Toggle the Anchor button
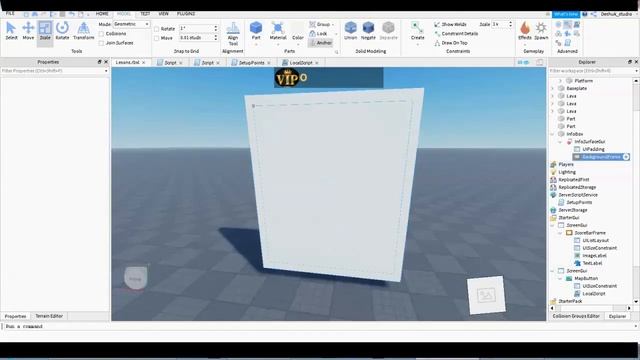The width and height of the screenshot is (640, 360). pyautogui.click(x=320, y=43)
